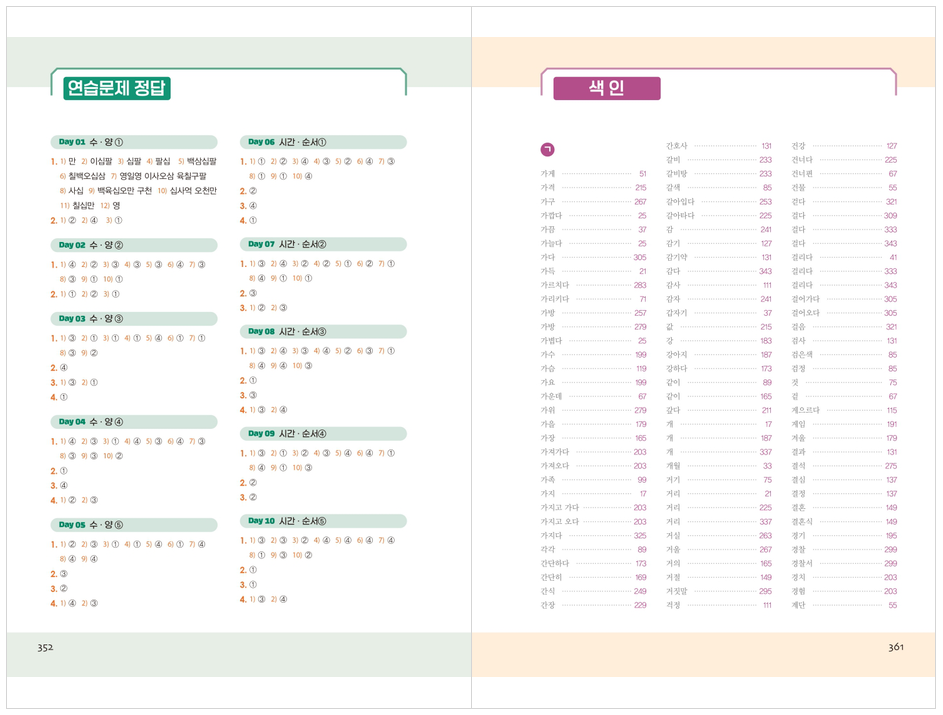Click the index entry 걸어오다
This screenshot has height=715, width=943.
[844, 313]
